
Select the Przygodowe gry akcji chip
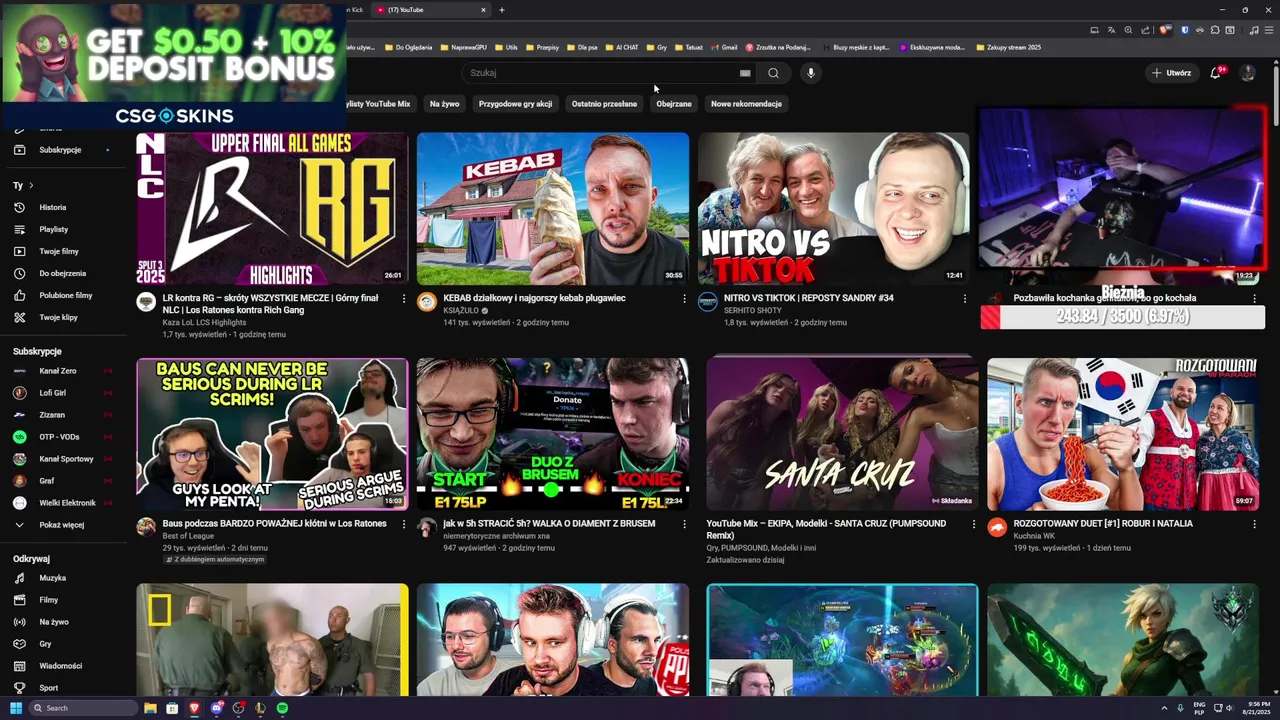(x=515, y=104)
